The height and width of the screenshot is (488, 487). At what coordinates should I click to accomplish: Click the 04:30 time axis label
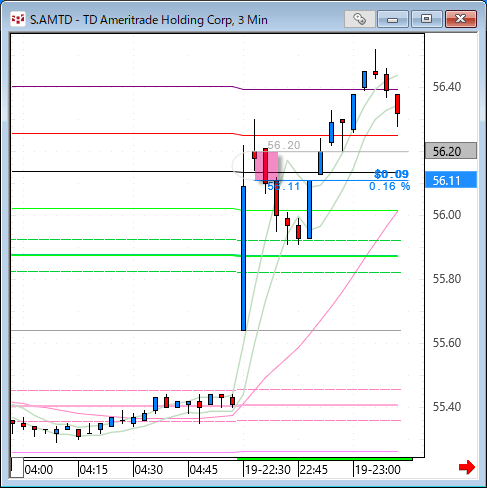click(149, 470)
